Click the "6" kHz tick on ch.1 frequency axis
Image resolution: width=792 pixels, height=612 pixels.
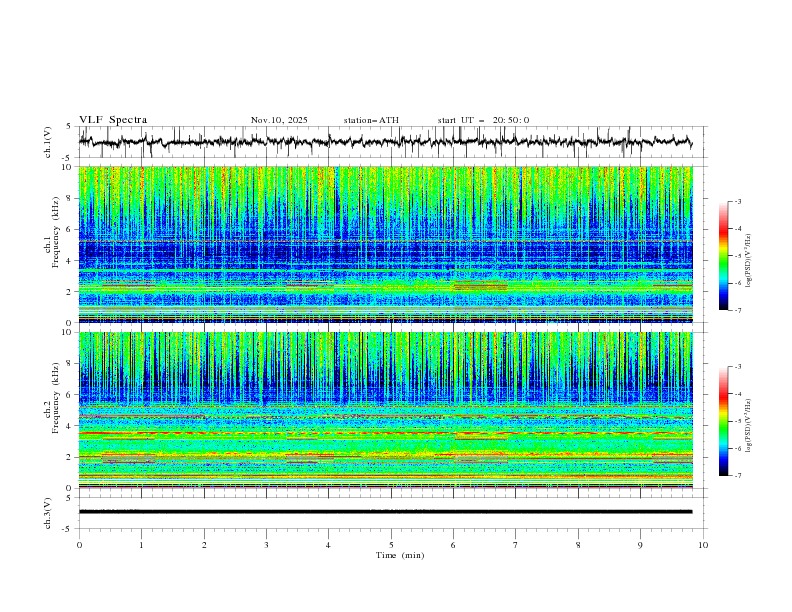[x=69, y=229]
